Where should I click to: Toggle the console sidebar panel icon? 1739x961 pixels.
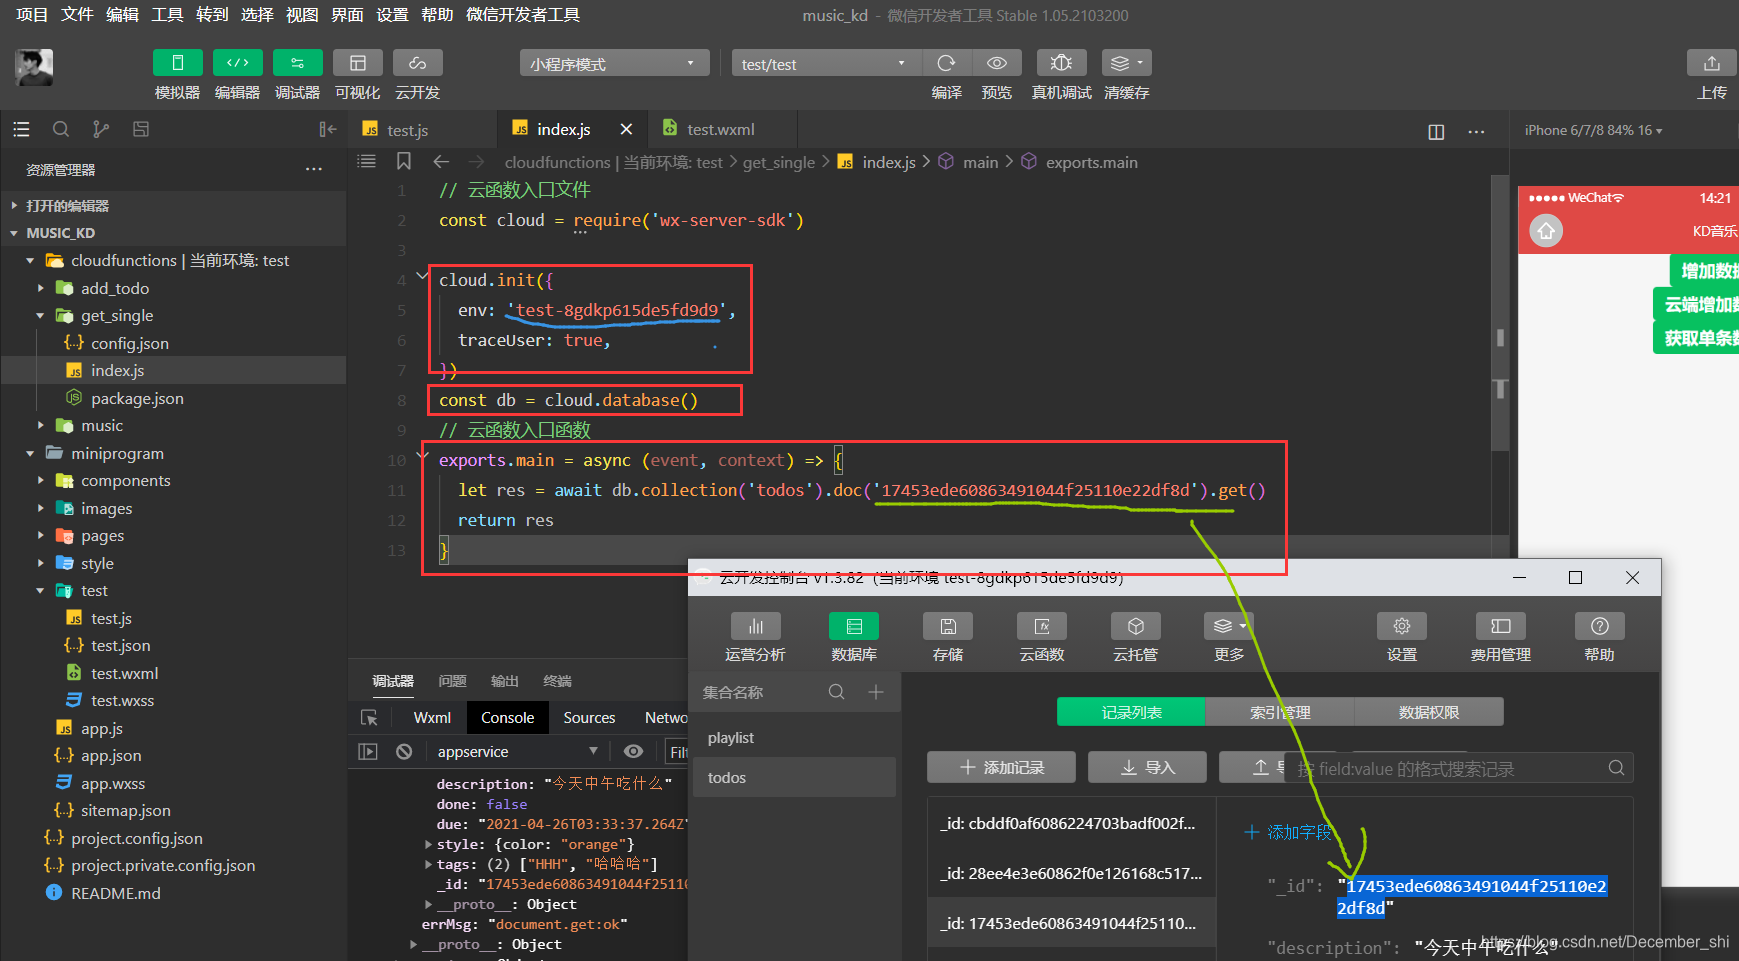point(368,751)
